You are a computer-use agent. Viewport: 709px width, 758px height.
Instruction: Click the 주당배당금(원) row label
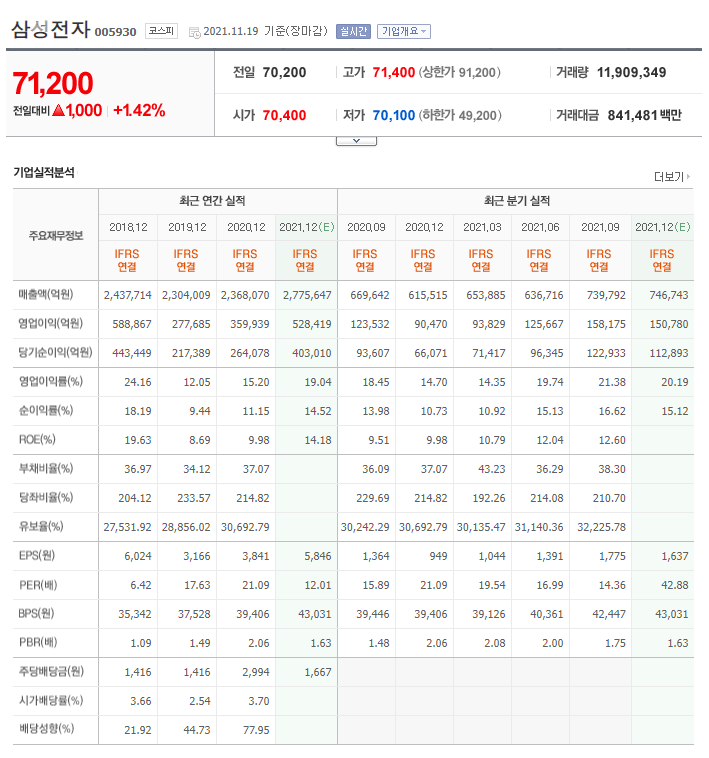[51, 671]
